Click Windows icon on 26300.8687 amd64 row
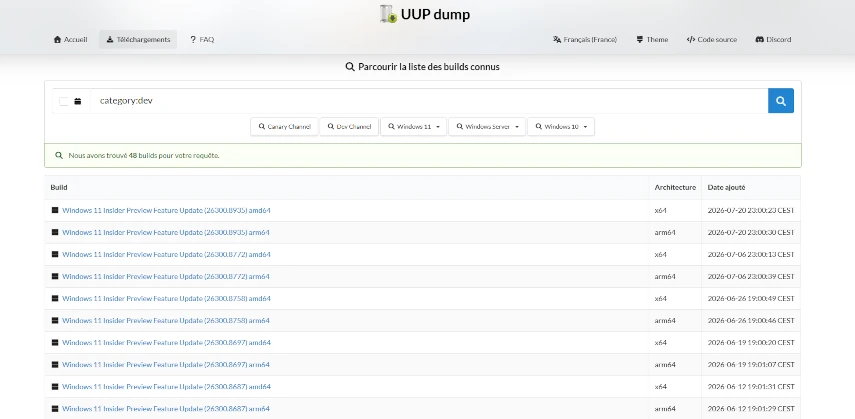 coord(55,387)
